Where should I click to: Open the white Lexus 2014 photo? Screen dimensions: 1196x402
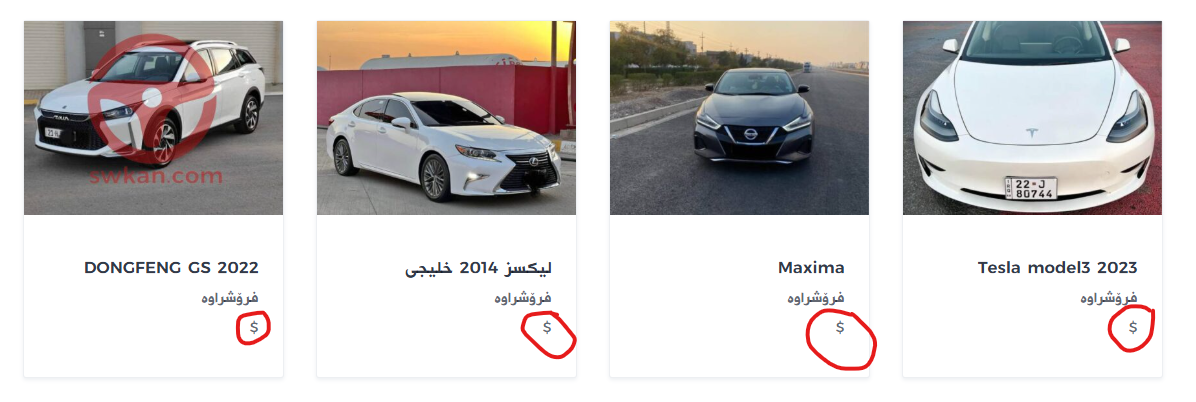click(446, 117)
